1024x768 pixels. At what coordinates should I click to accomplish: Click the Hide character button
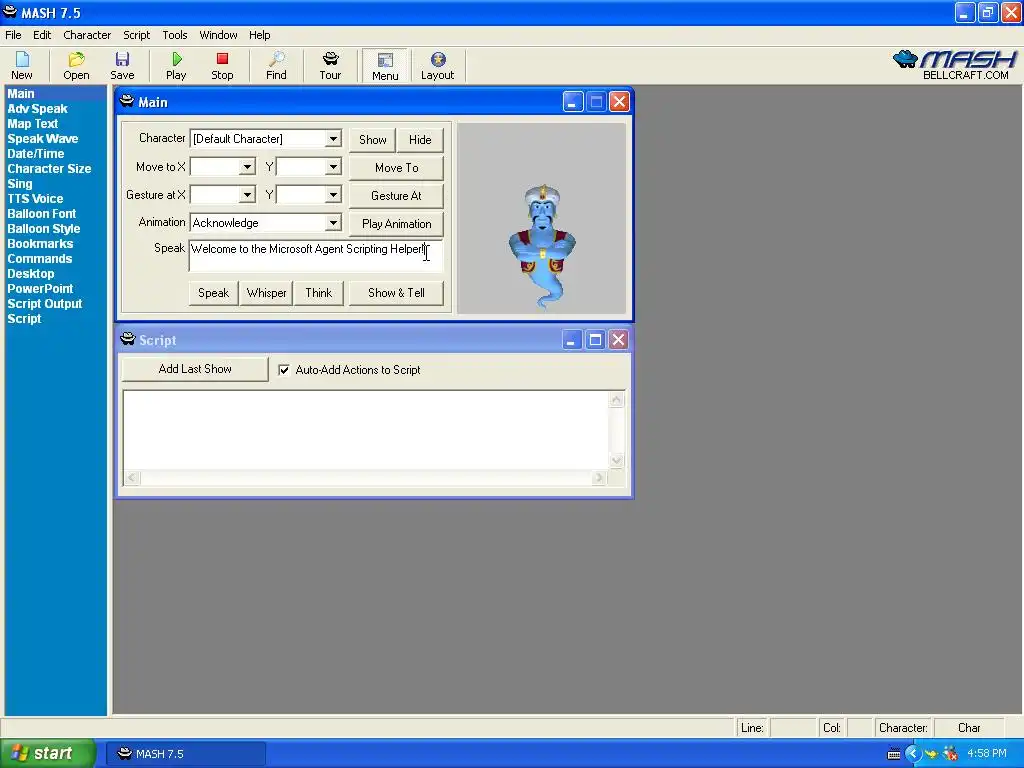[420, 140]
